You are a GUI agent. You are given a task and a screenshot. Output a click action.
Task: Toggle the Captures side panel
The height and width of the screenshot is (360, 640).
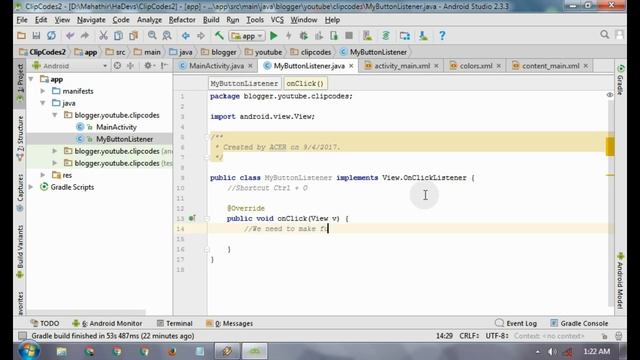click(x=20, y=193)
